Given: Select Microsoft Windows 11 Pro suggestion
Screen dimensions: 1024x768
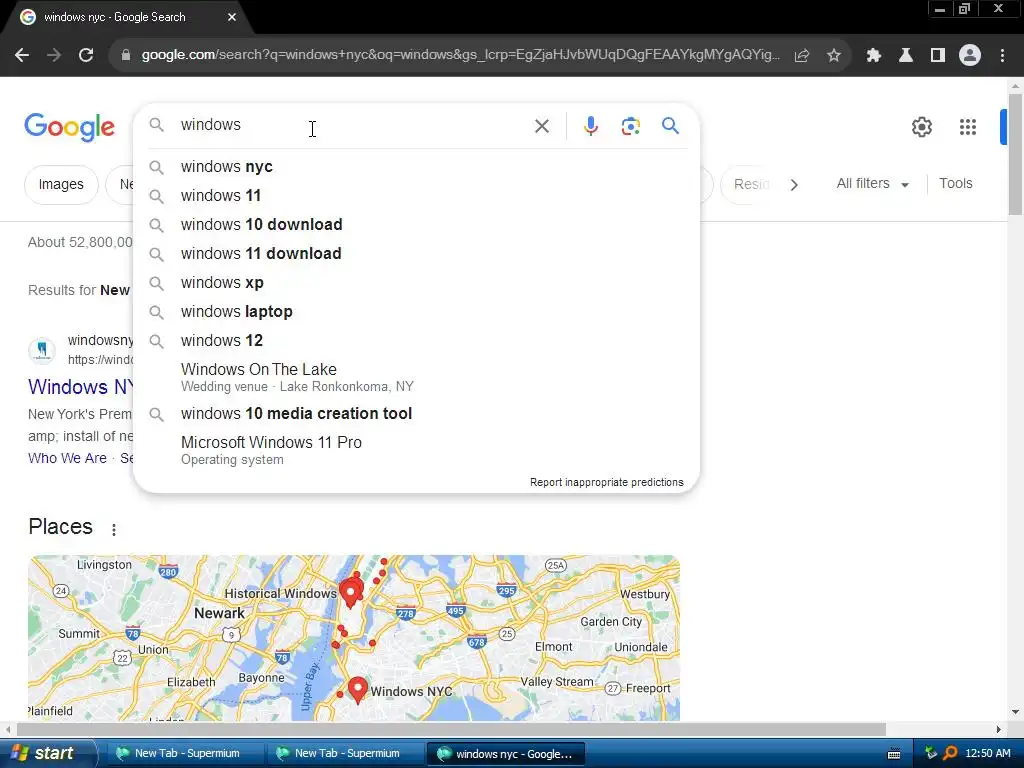Looking at the screenshot, I should coord(416,450).
